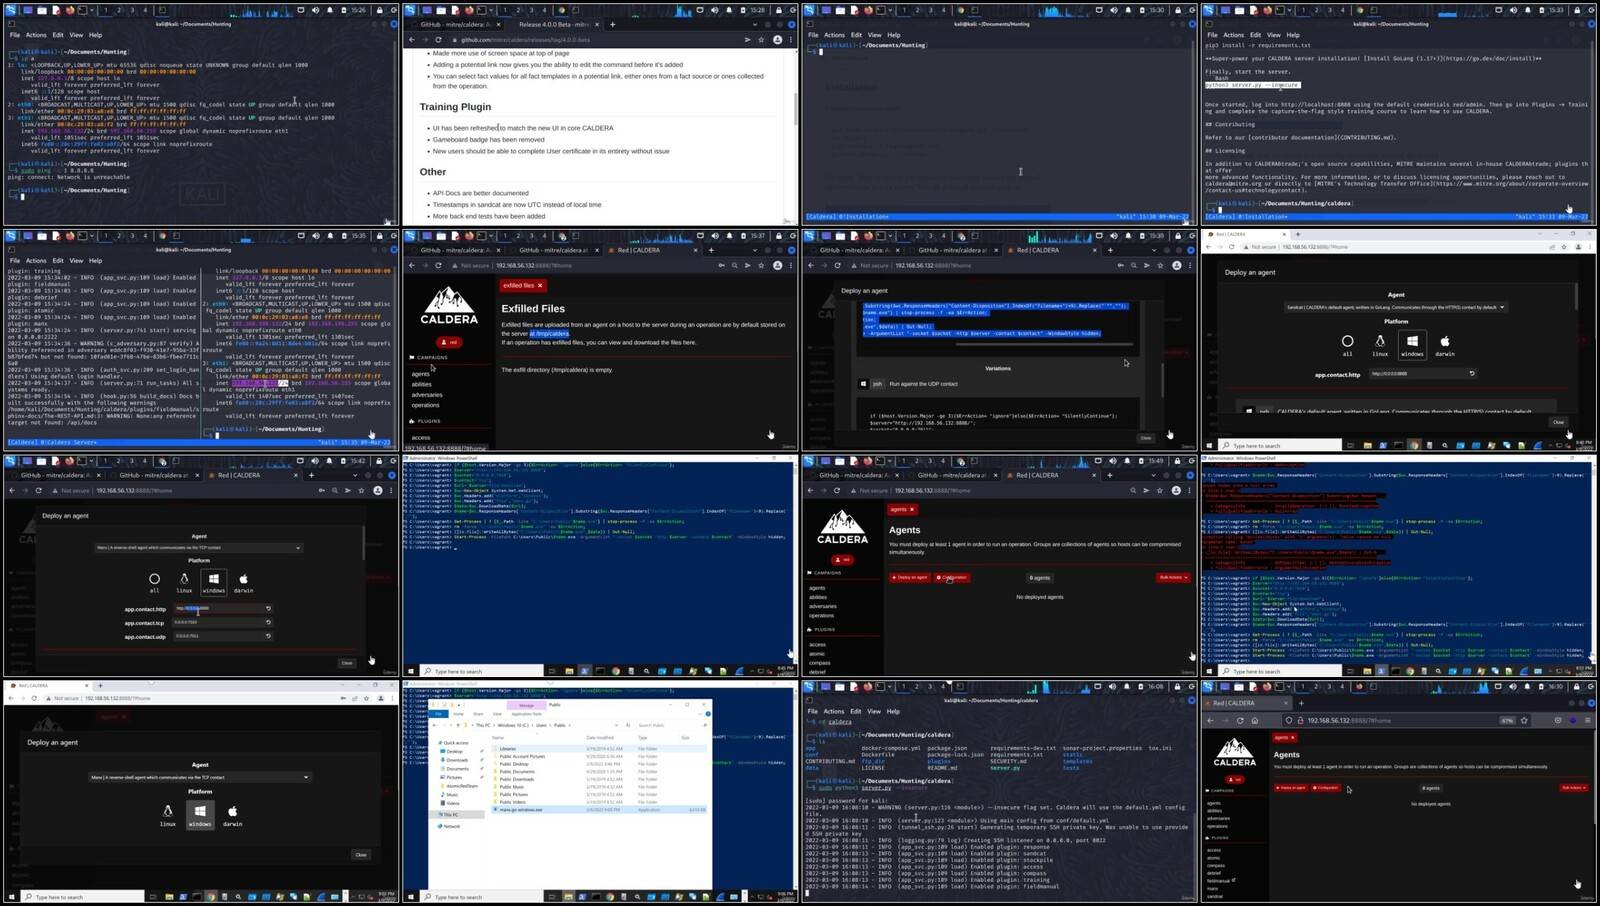Select linux platform in 15:42 Deploy an agent frame
Viewport: 1600px width, 906px height.
tap(184, 582)
